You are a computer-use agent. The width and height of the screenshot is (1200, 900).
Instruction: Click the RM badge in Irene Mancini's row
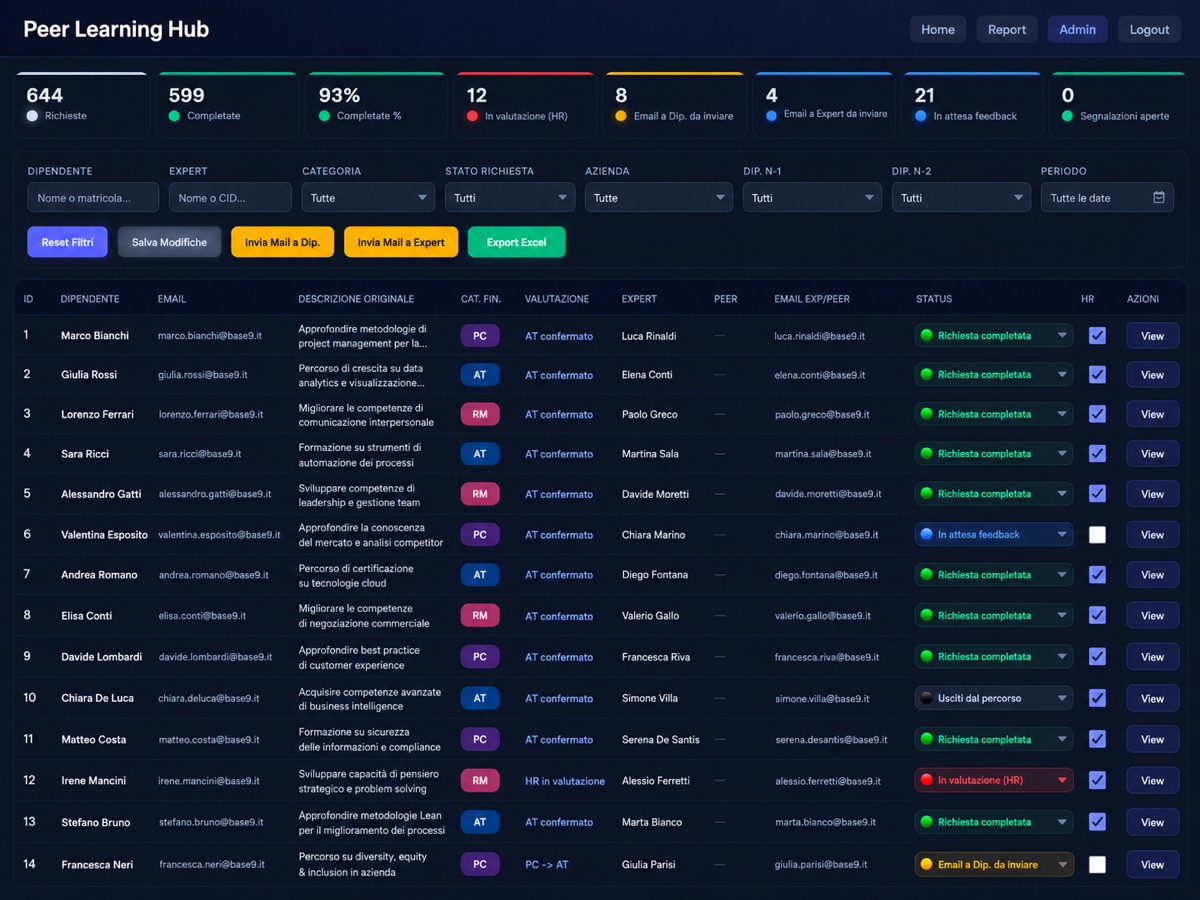[x=480, y=781]
